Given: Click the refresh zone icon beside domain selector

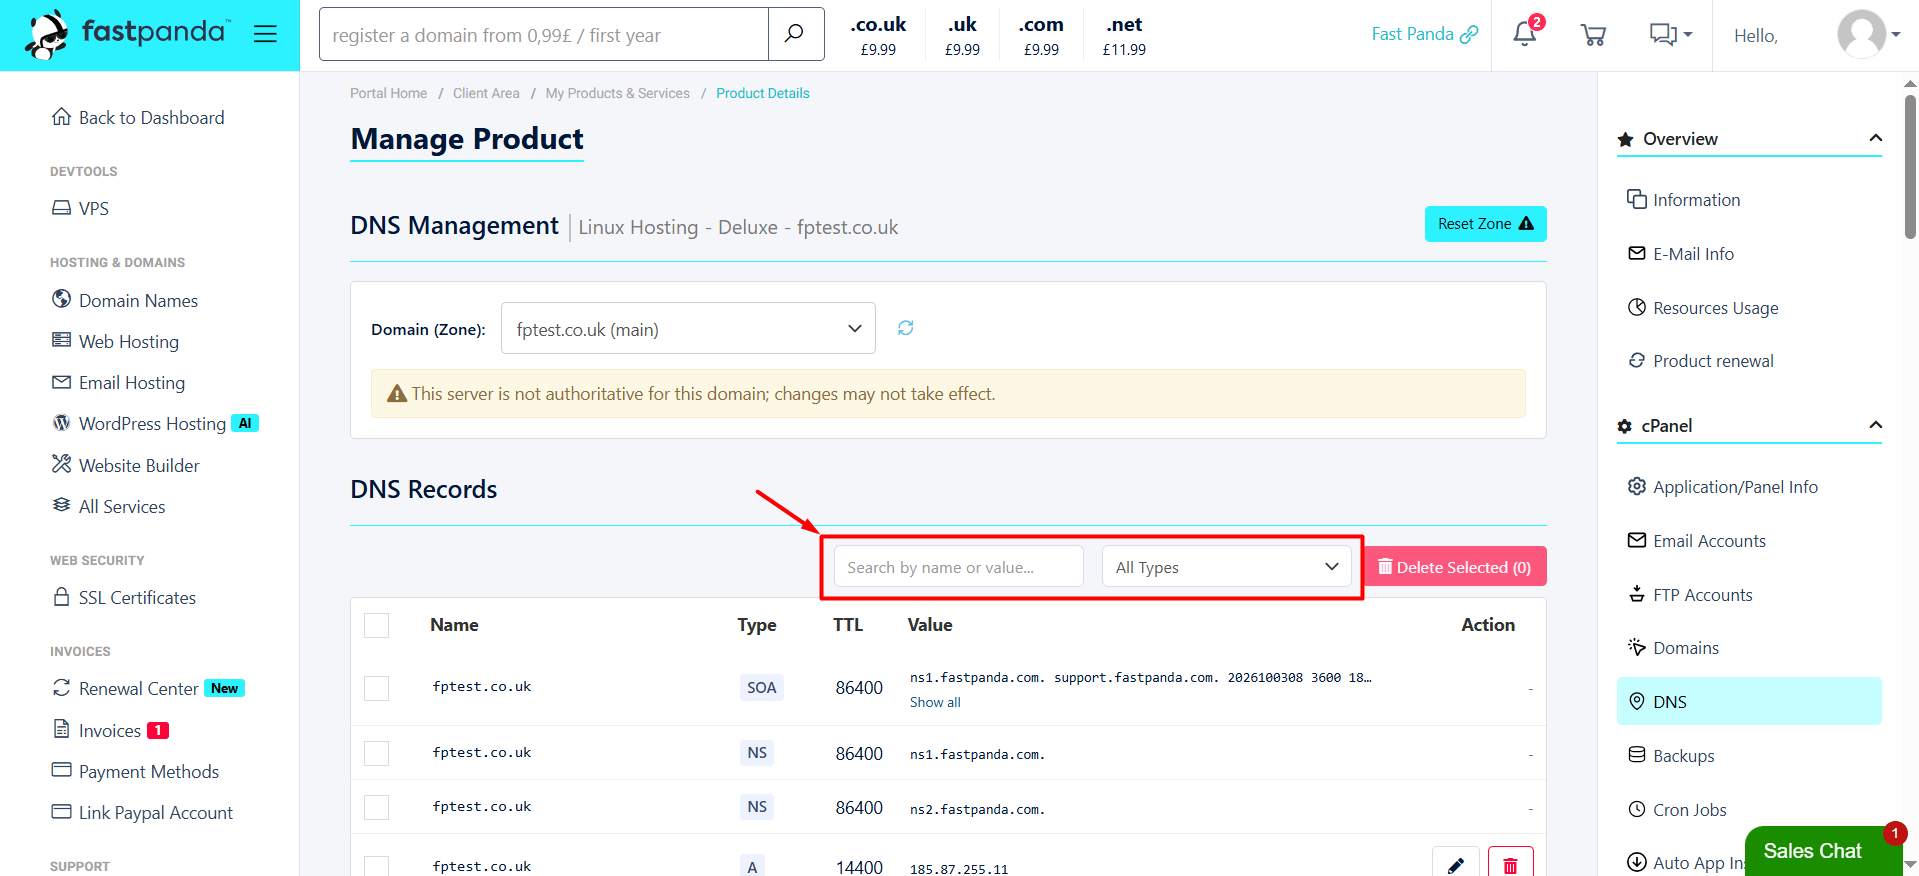Looking at the screenshot, I should pyautogui.click(x=906, y=328).
